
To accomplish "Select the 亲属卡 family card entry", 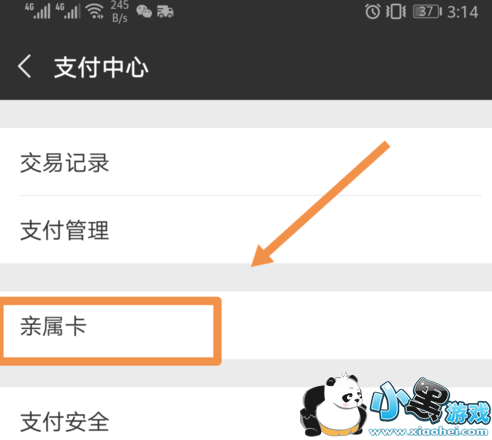I will (246, 326).
